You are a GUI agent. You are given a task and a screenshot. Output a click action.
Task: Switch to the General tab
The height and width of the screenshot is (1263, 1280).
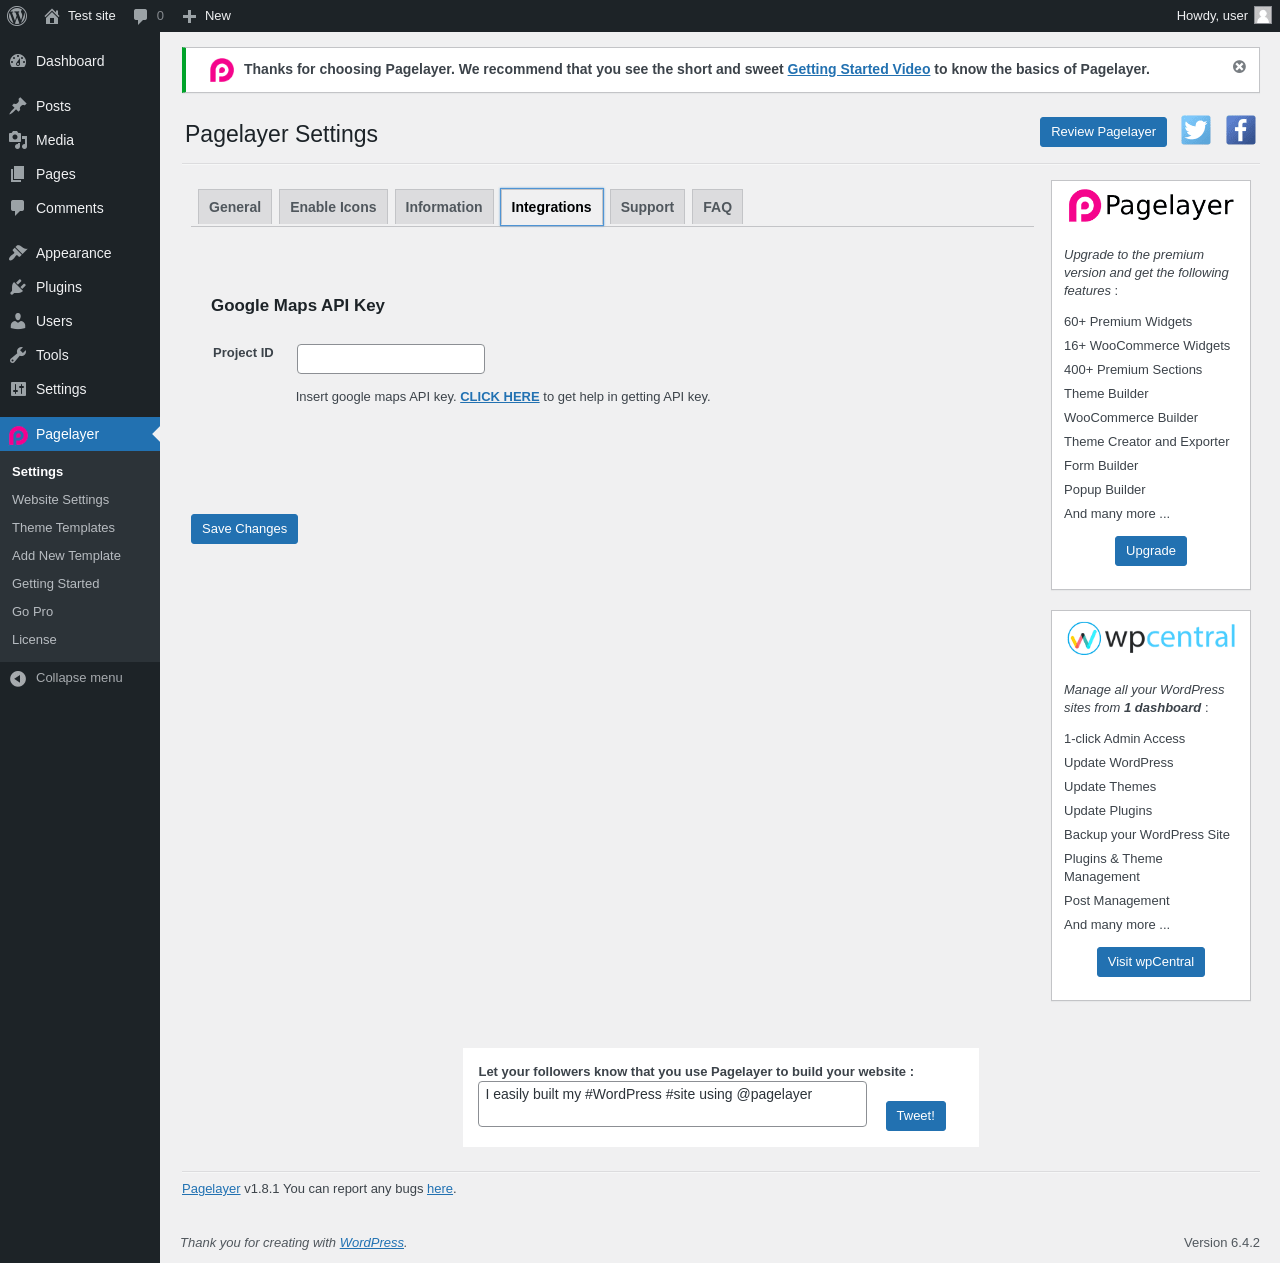[x=235, y=207]
